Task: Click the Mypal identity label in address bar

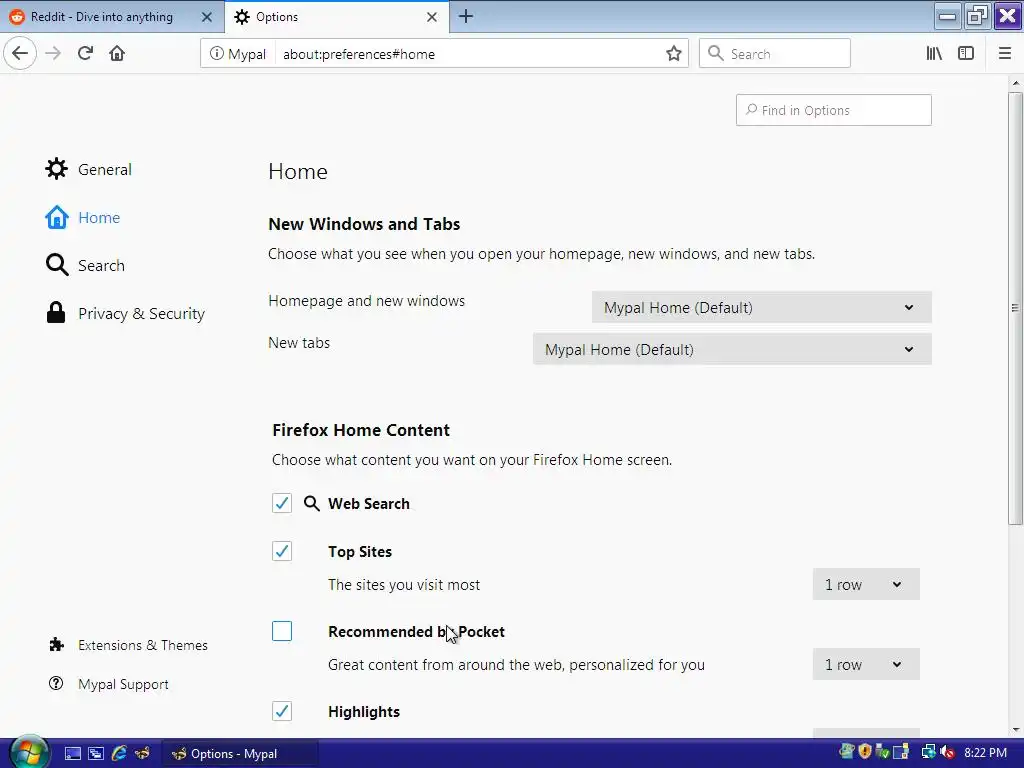Action: click(246, 54)
